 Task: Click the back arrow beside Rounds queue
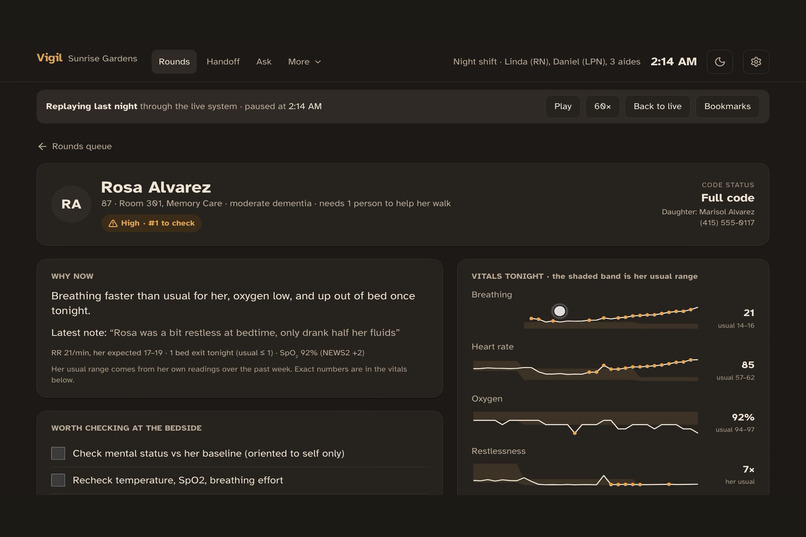[x=42, y=146]
